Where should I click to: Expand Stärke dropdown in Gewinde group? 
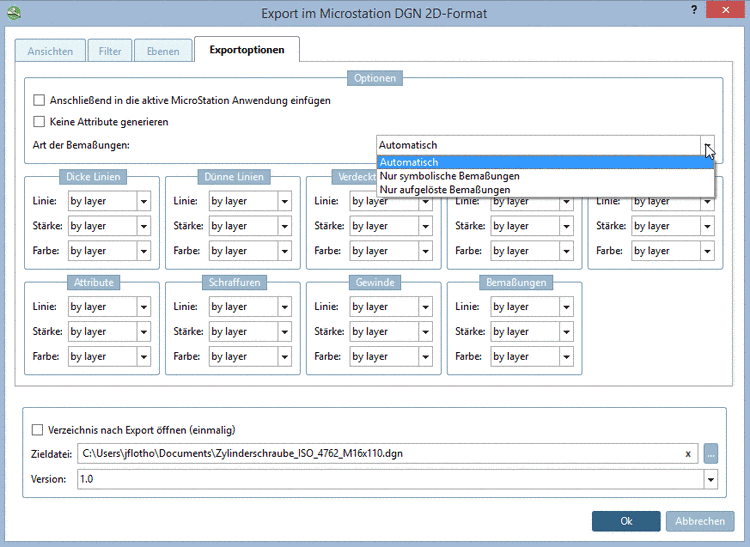[391, 332]
